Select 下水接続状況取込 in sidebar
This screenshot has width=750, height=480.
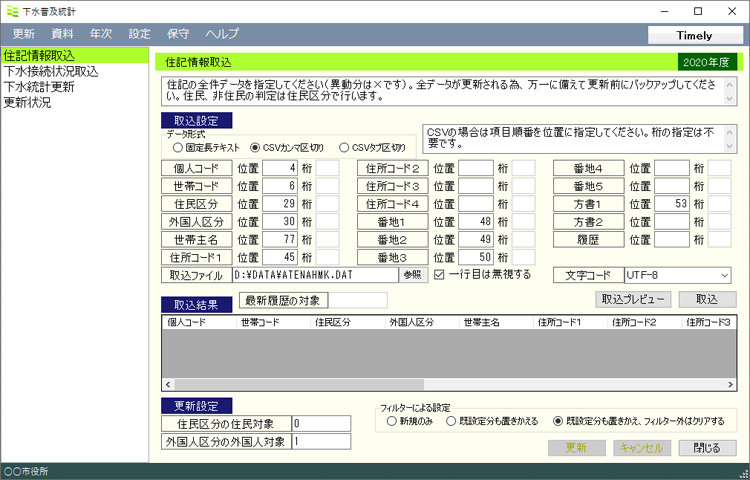pyautogui.click(x=51, y=71)
